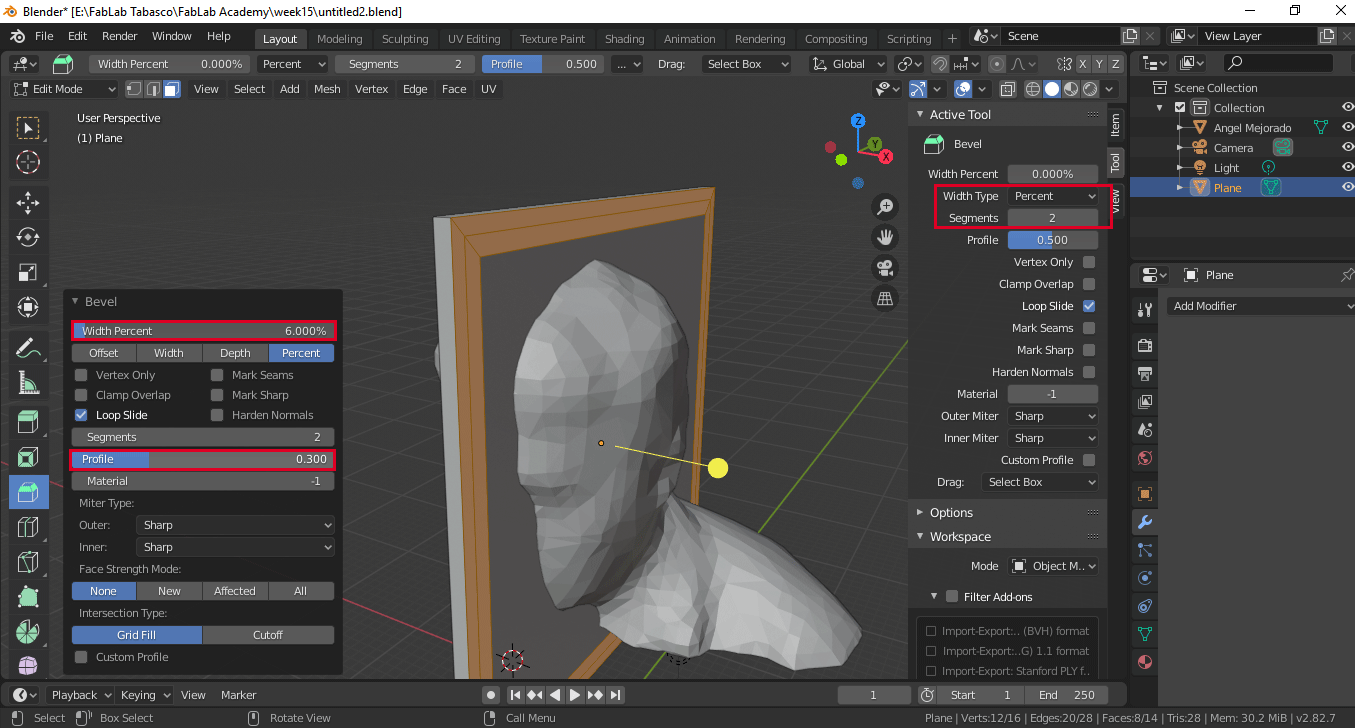Disable the Loop Slide checkbox in Active Tool
This screenshot has width=1355, height=728.
(1089, 306)
